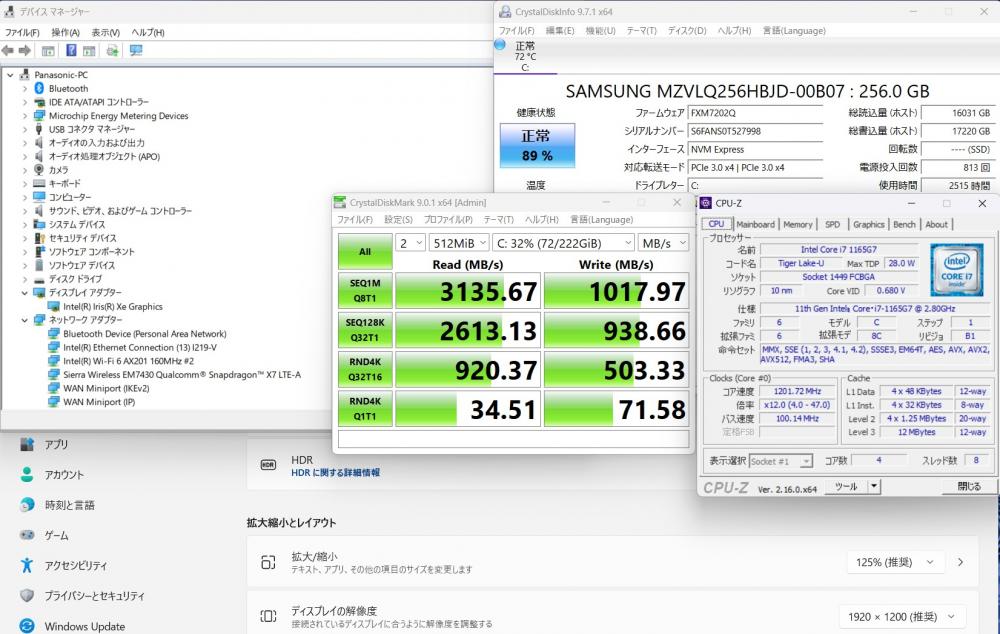Click the Back arrow in Device Manager toolbar
1000x634 pixels.
coord(8,50)
